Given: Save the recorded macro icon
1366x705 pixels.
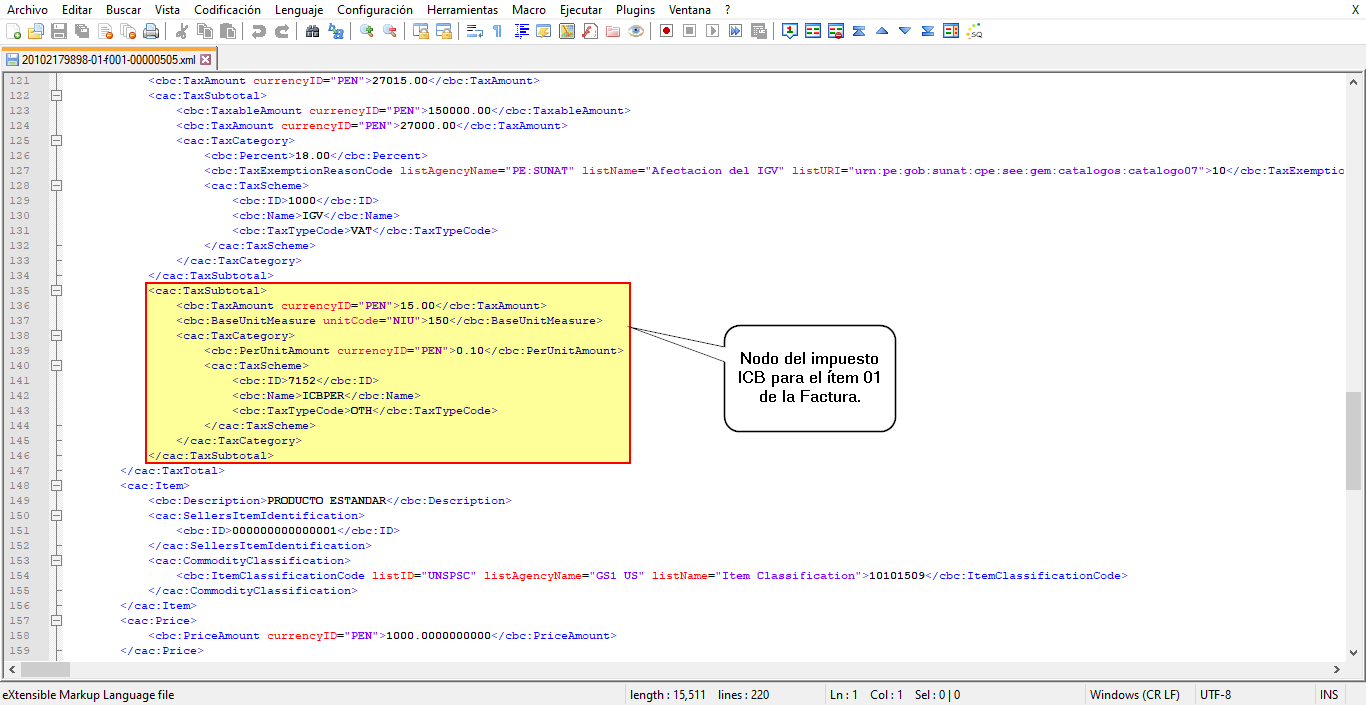Looking at the screenshot, I should [x=758, y=31].
